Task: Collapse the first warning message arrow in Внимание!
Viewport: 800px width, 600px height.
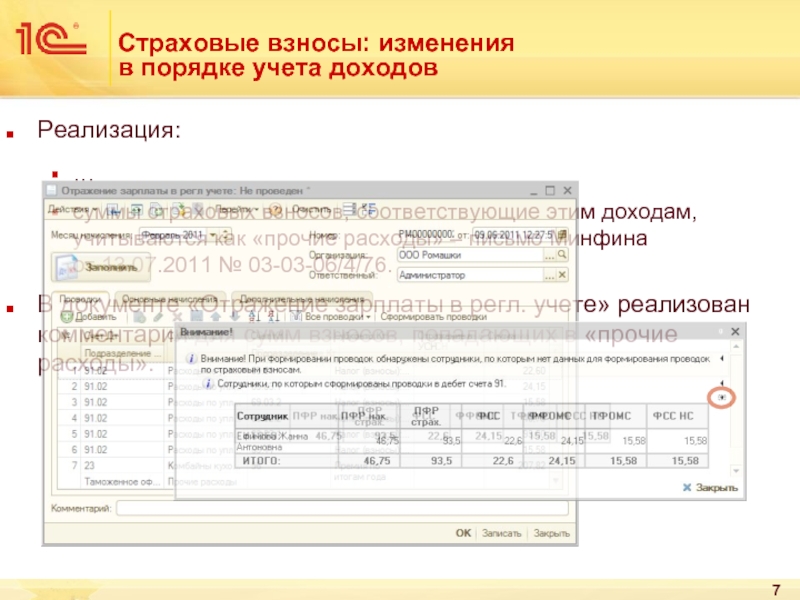Action: click(721, 359)
